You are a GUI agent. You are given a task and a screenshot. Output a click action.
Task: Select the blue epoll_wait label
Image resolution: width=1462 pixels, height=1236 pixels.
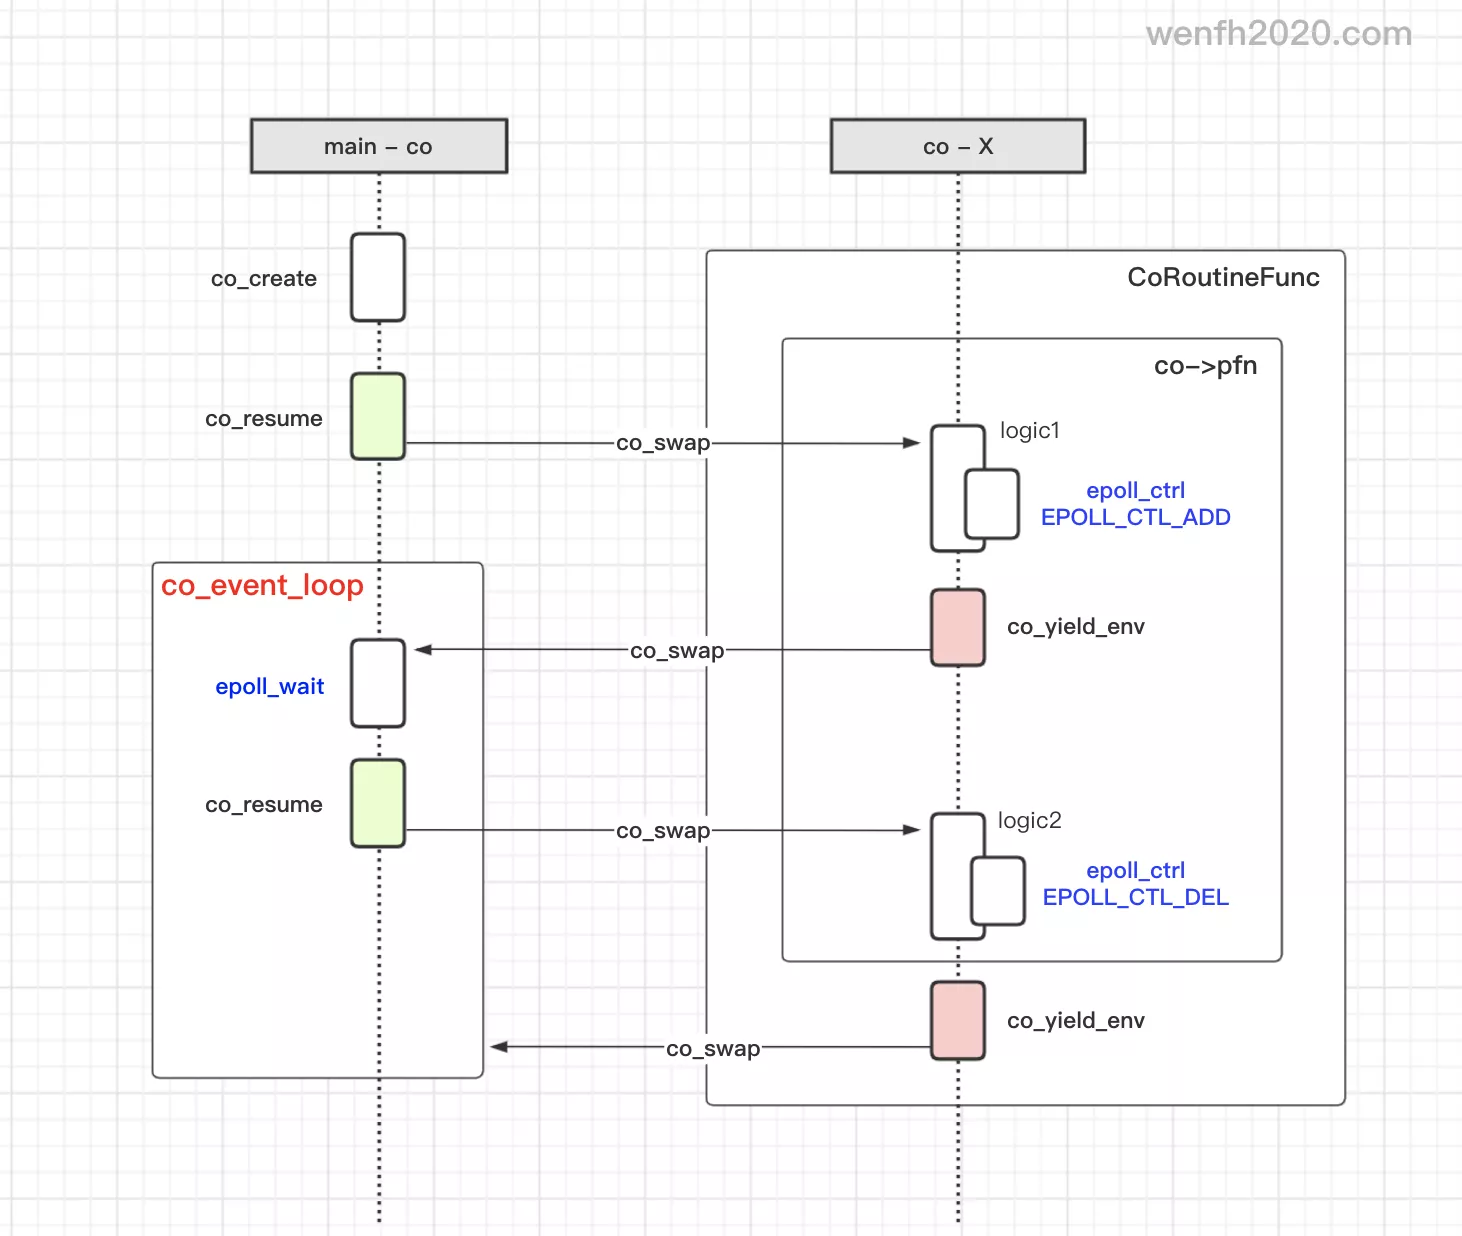tap(269, 687)
